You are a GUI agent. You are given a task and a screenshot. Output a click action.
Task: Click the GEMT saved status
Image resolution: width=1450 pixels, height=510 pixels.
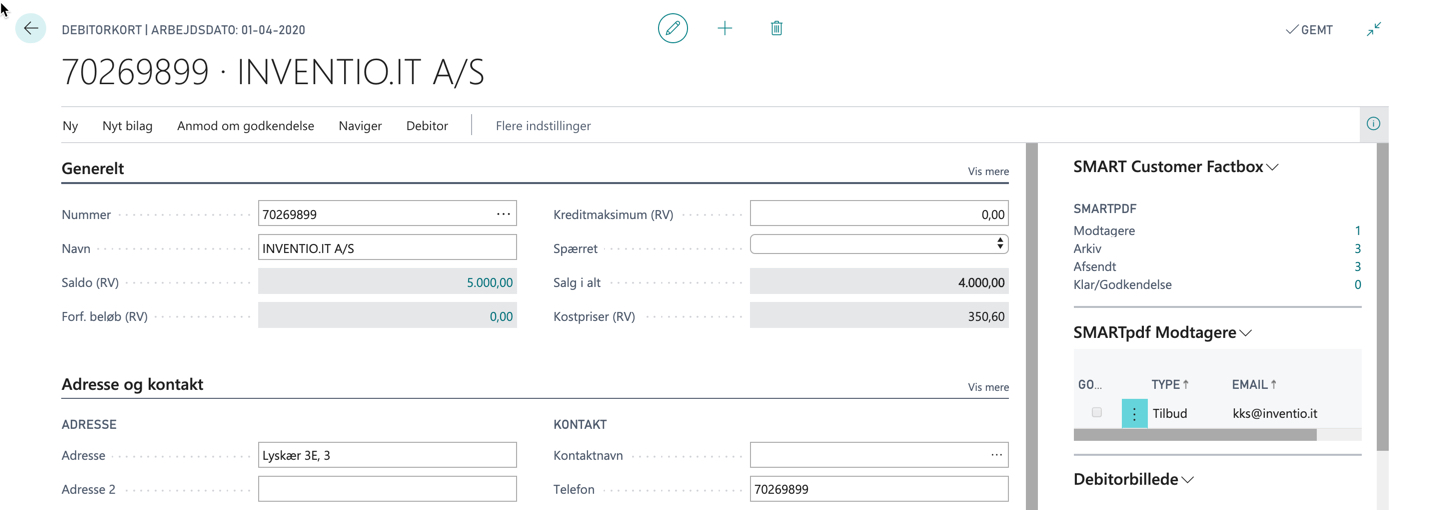coord(1309,30)
